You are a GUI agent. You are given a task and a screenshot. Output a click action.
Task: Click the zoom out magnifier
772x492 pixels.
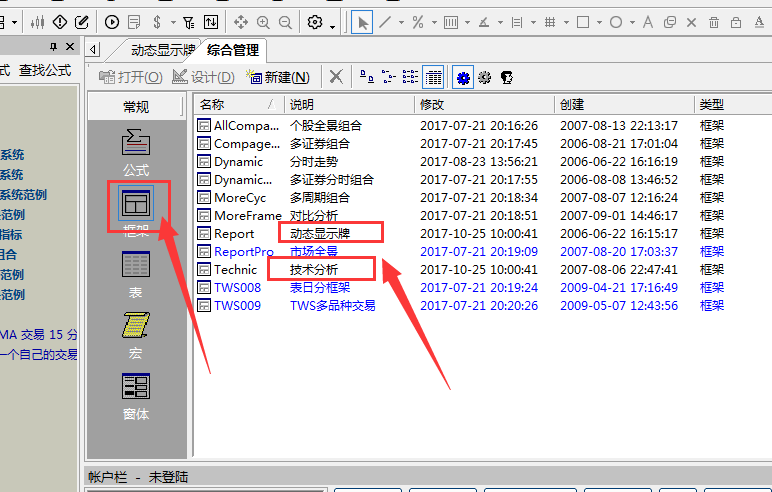pos(285,22)
